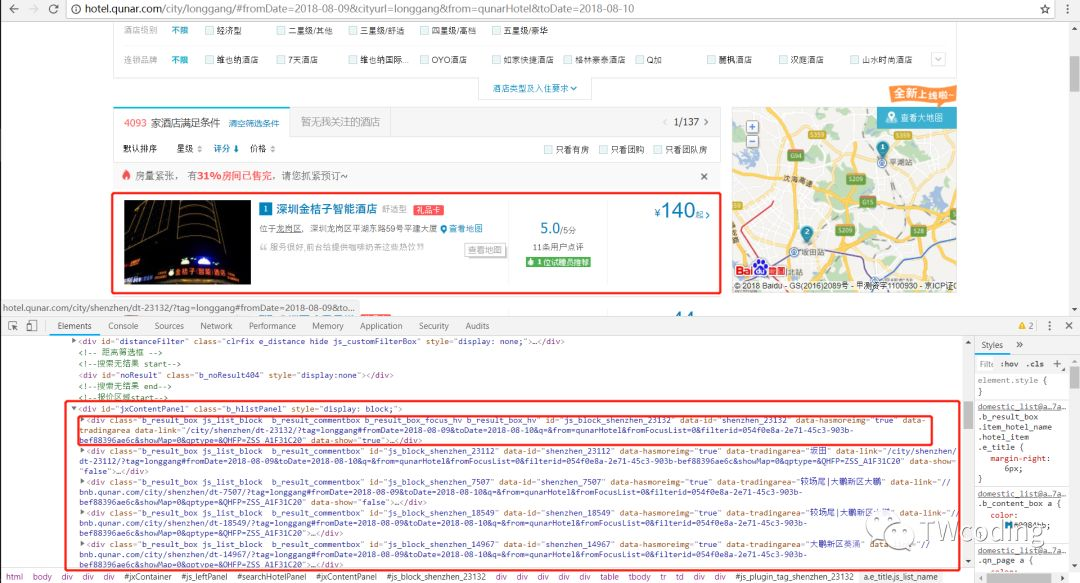Check the OYO酒店 brand checkbox
Screen dimensions: 1080x583
[424, 60]
